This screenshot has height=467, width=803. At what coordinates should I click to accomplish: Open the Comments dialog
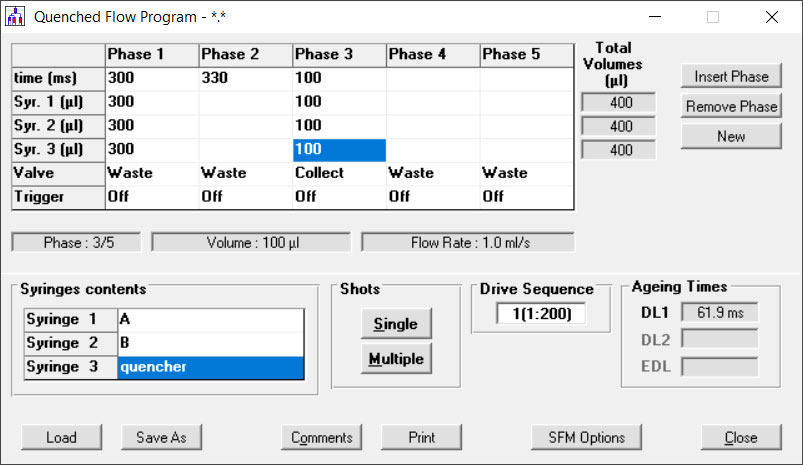322,437
